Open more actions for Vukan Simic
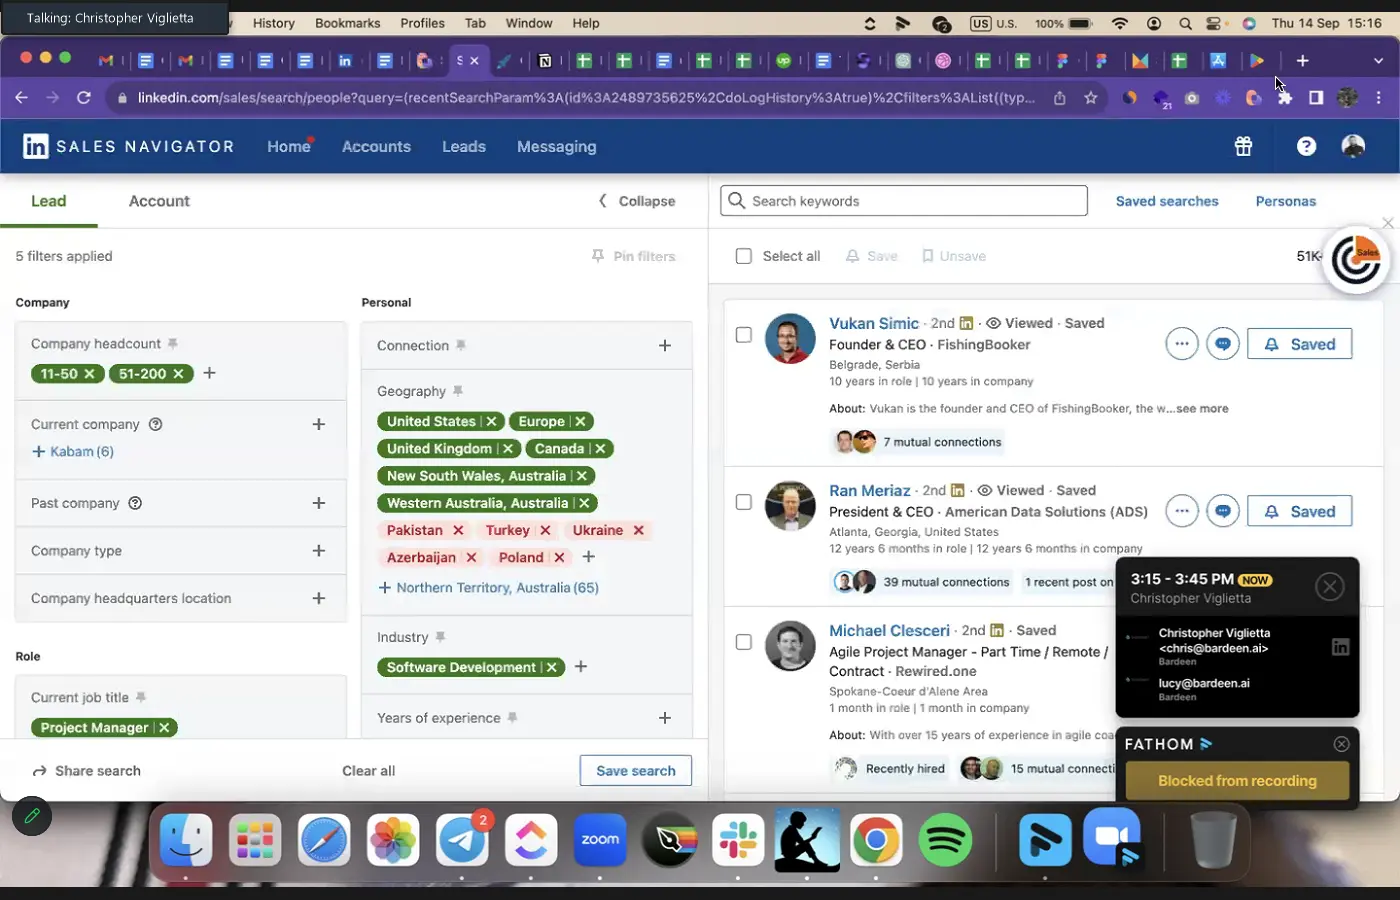The image size is (1400, 900). point(1181,344)
